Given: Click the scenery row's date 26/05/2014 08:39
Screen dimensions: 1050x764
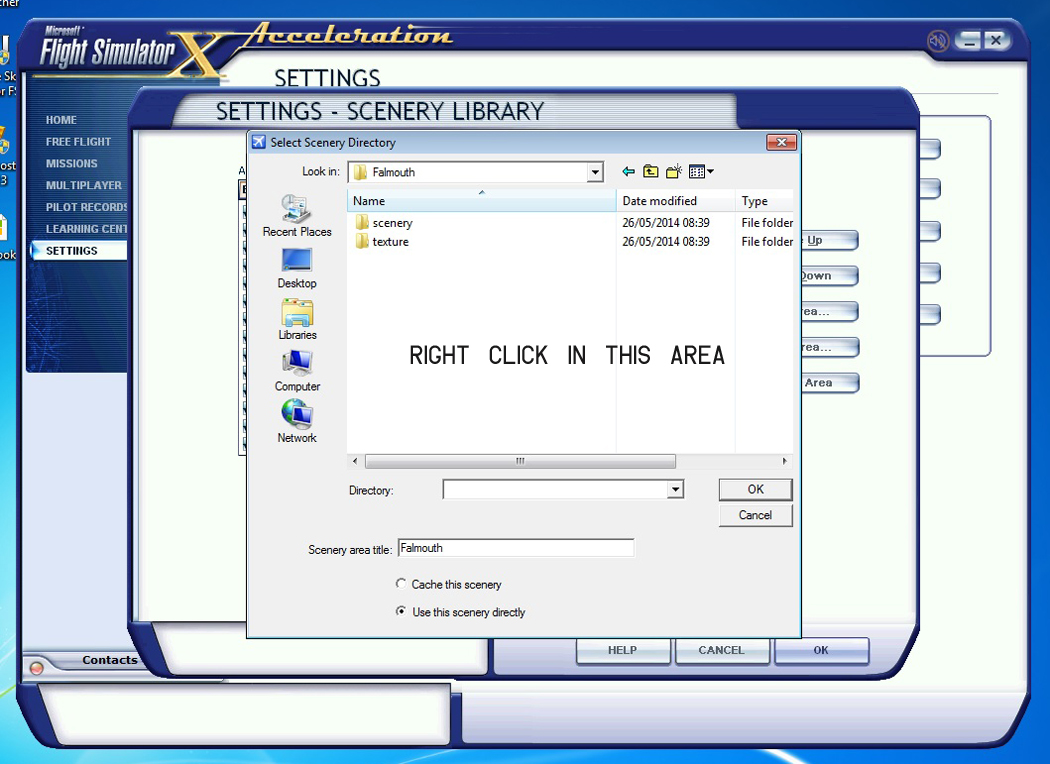Looking at the screenshot, I should click(x=666, y=222).
